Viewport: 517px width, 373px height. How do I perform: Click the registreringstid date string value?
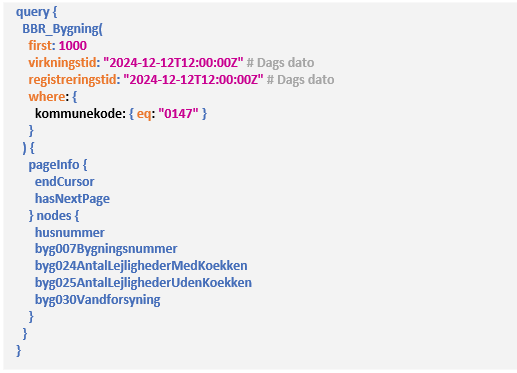click(193, 80)
